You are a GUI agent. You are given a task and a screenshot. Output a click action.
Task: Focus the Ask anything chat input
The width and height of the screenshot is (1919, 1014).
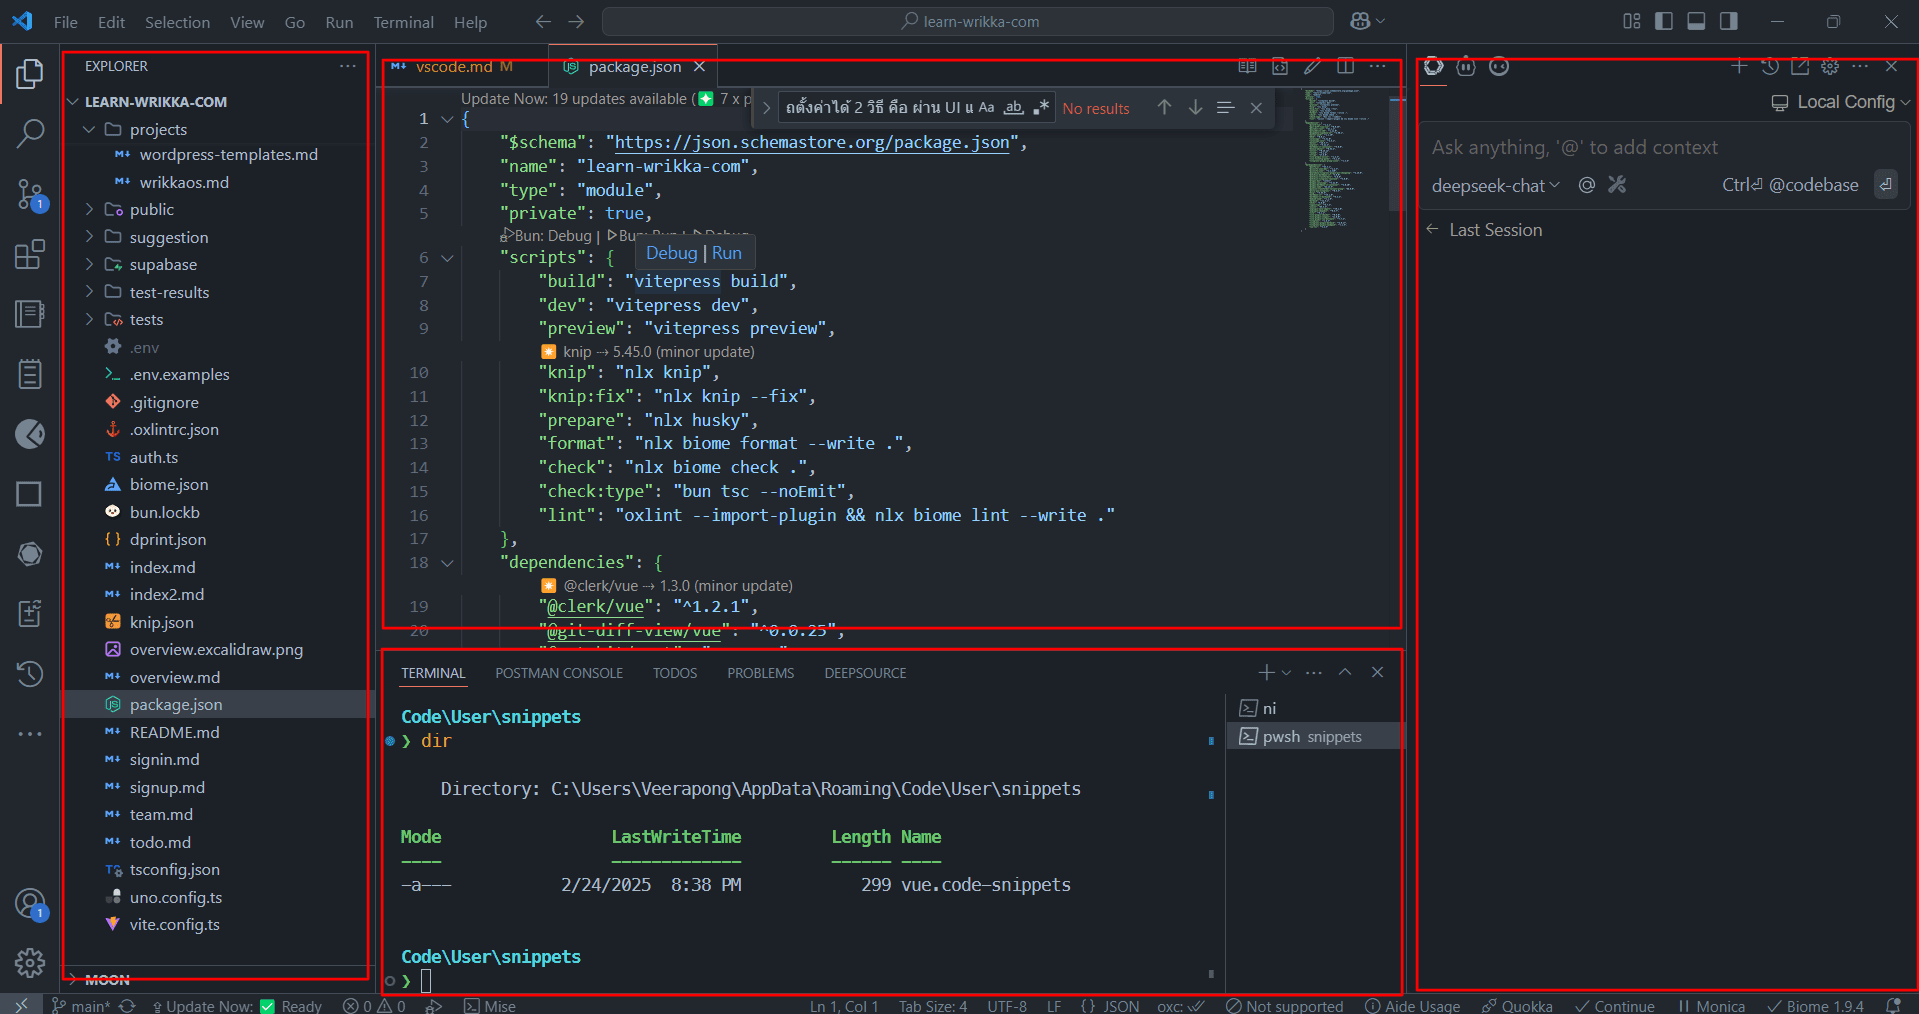coord(1664,147)
